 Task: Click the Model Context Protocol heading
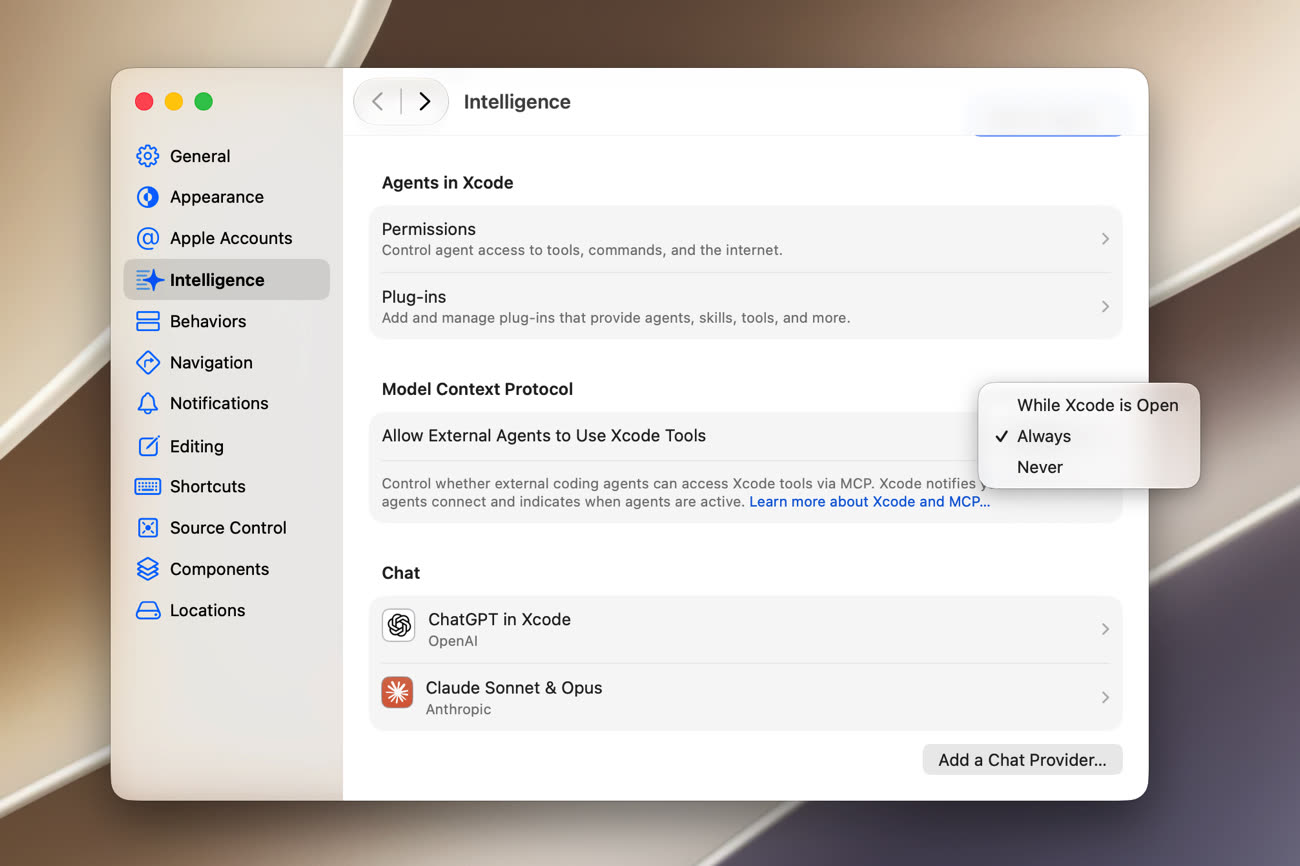point(478,389)
